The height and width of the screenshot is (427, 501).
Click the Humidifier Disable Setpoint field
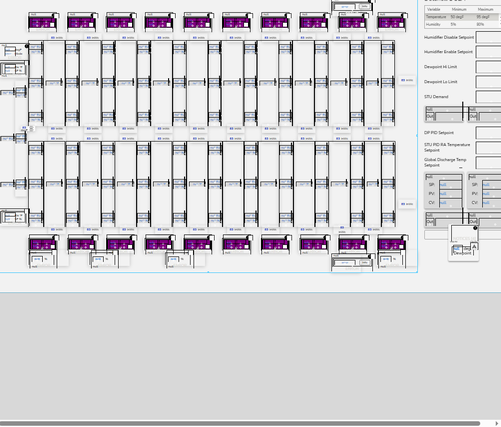click(488, 37)
